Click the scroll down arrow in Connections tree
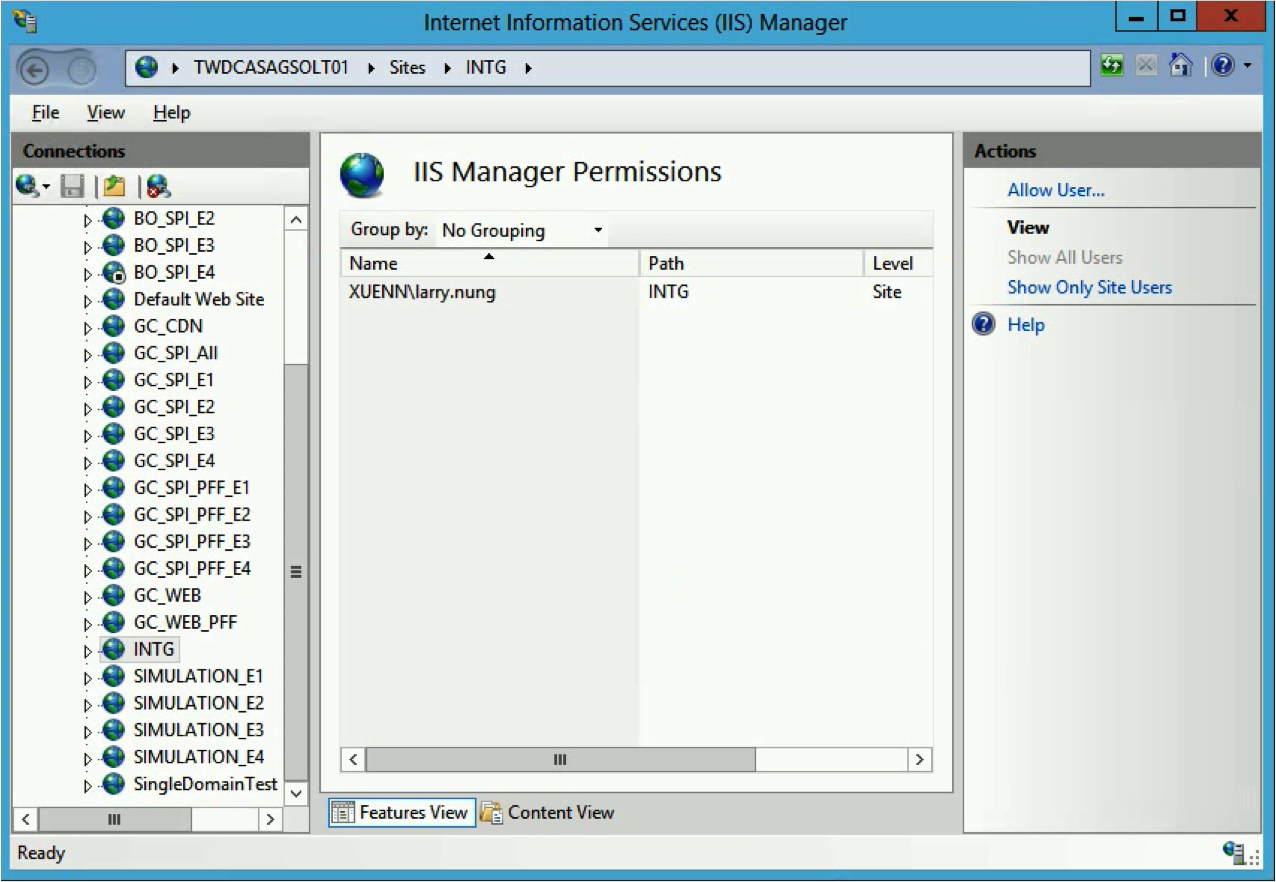The image size is (1276, 882). (x=296, y=793)
